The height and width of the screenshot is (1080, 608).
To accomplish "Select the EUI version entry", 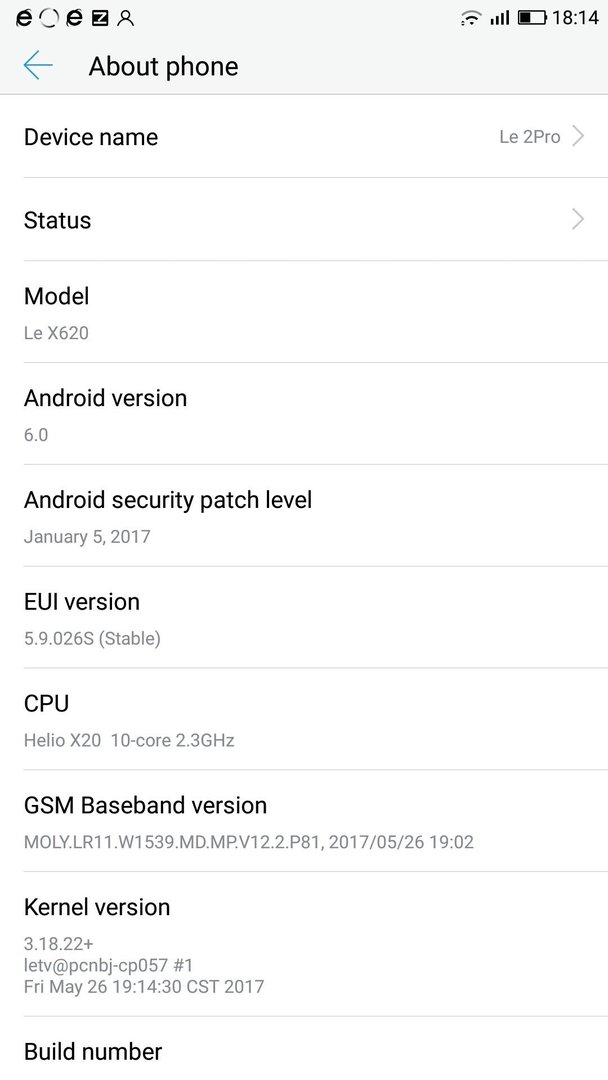I will 304,618.
